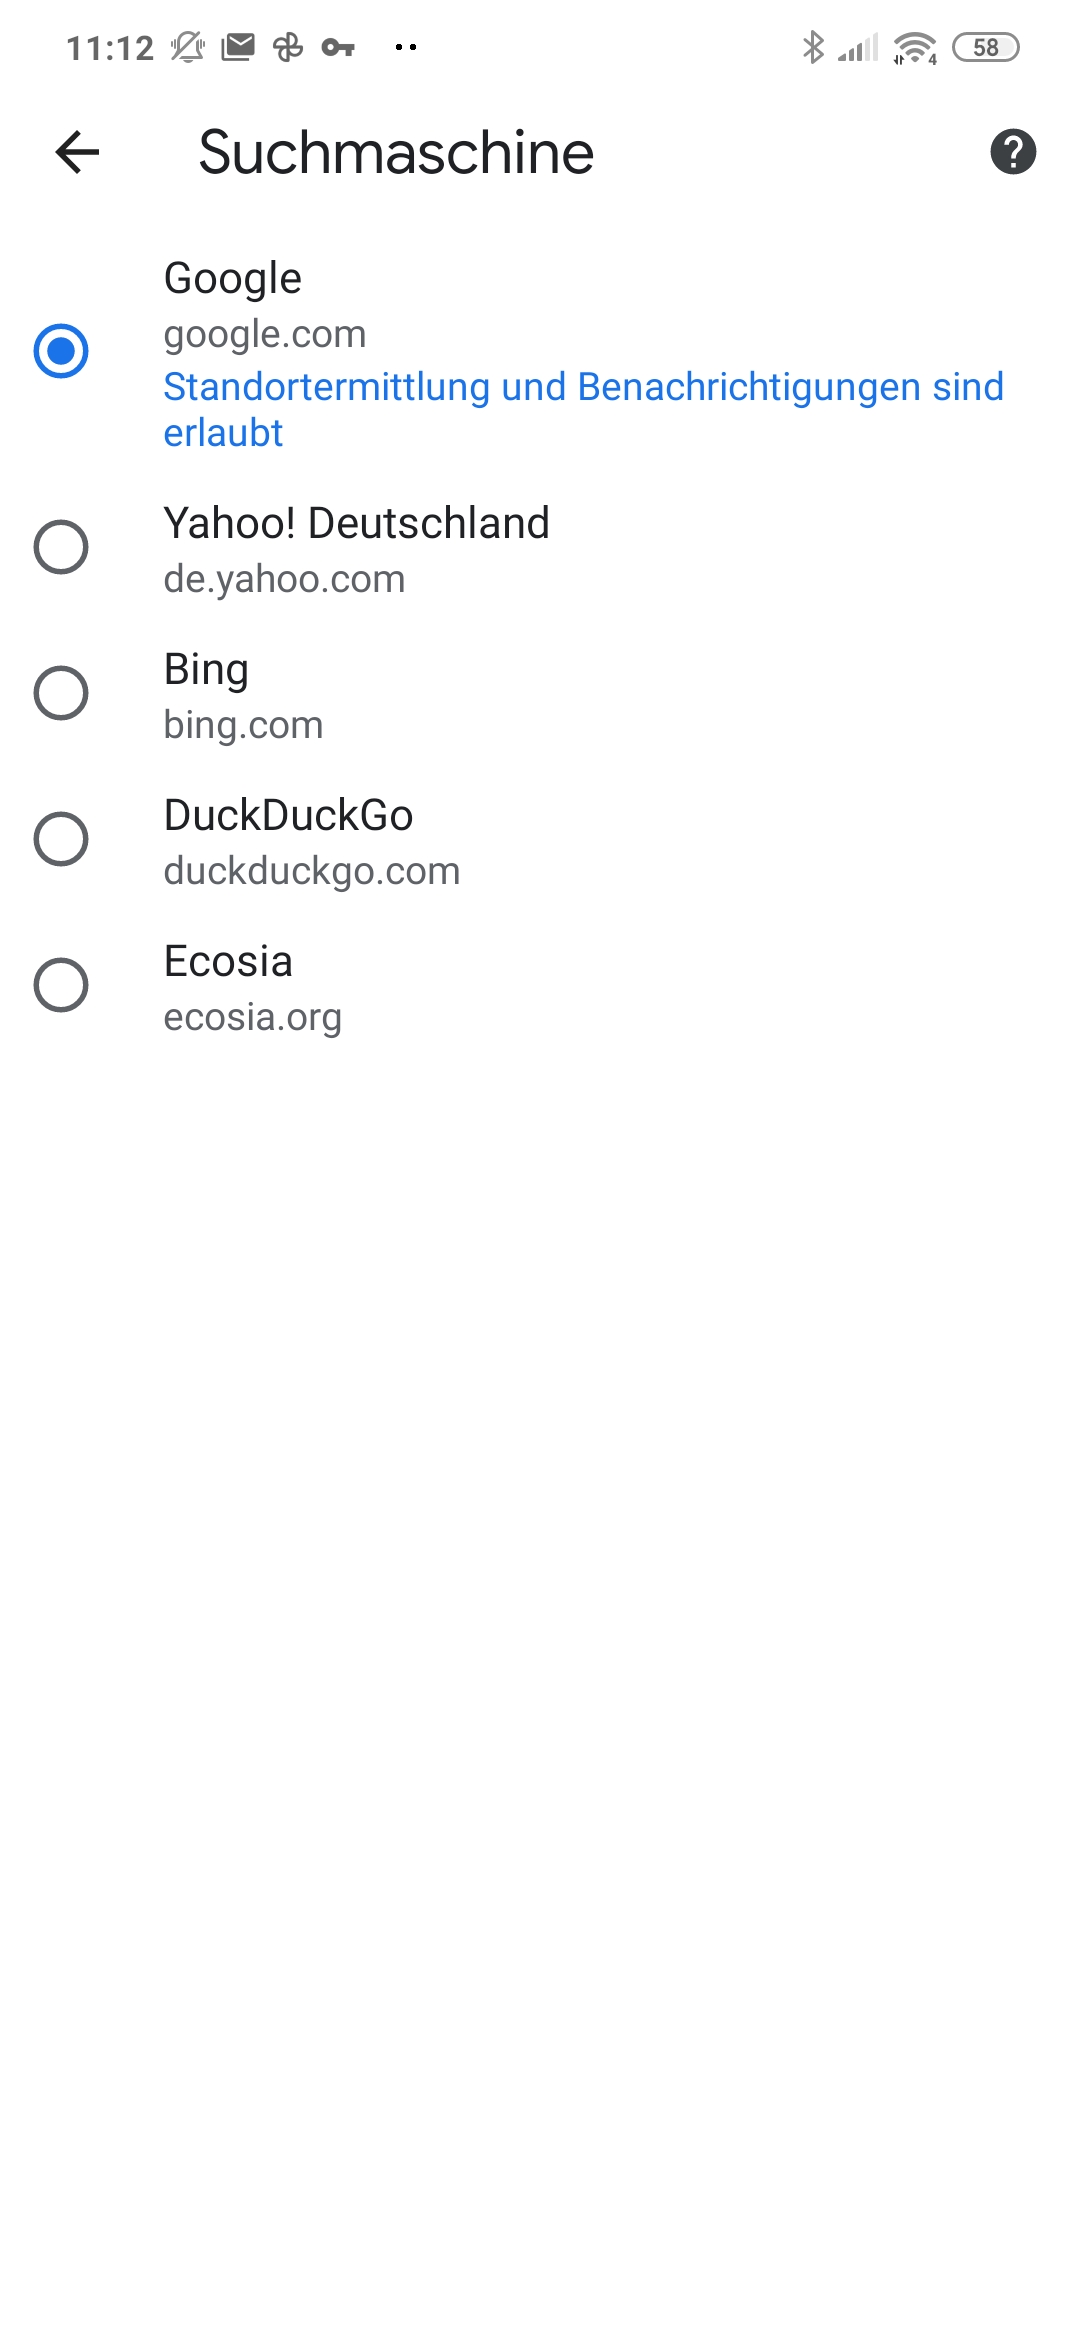Tap the Suchmaschine page title

[396, 153]
